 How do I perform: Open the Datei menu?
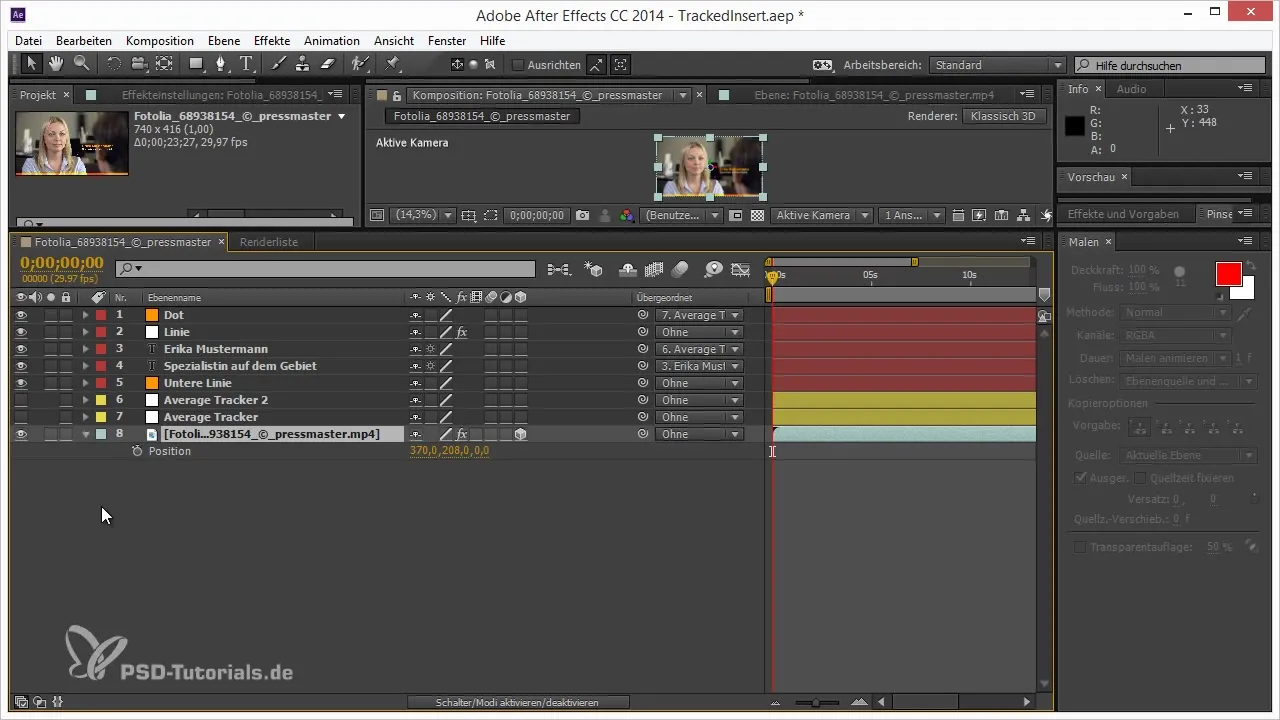click(x=29, y=41)
